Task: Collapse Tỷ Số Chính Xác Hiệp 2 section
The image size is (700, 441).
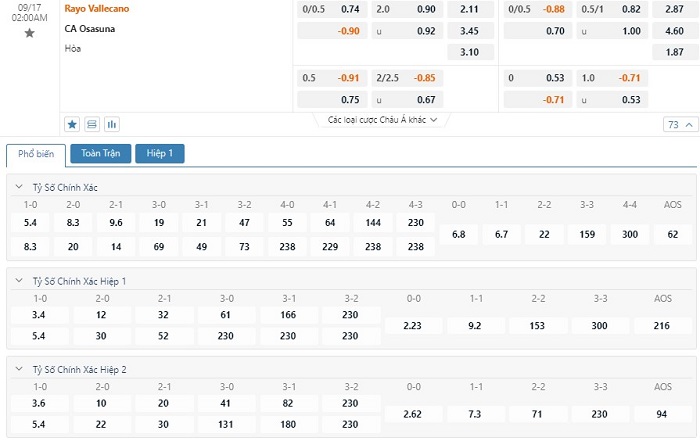Action: [x=19, y=369]
